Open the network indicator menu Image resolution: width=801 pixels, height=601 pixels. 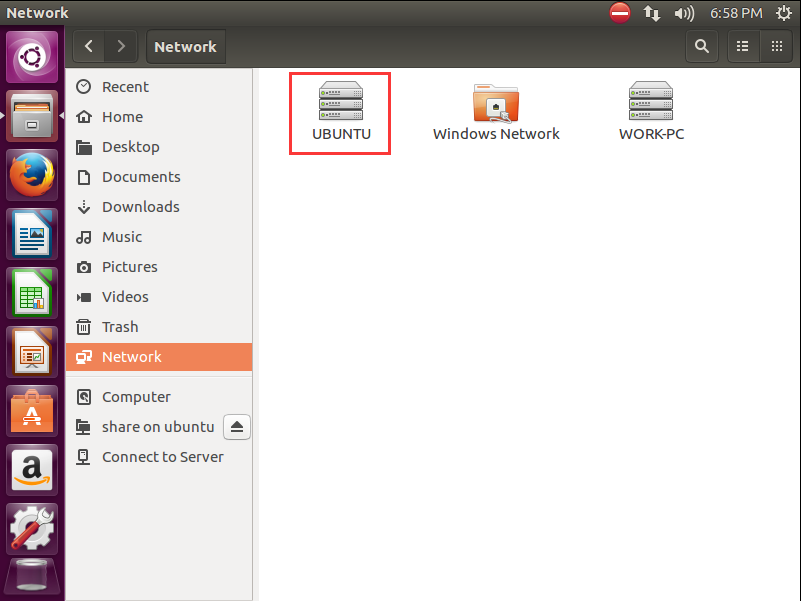[x=651, y=13]
